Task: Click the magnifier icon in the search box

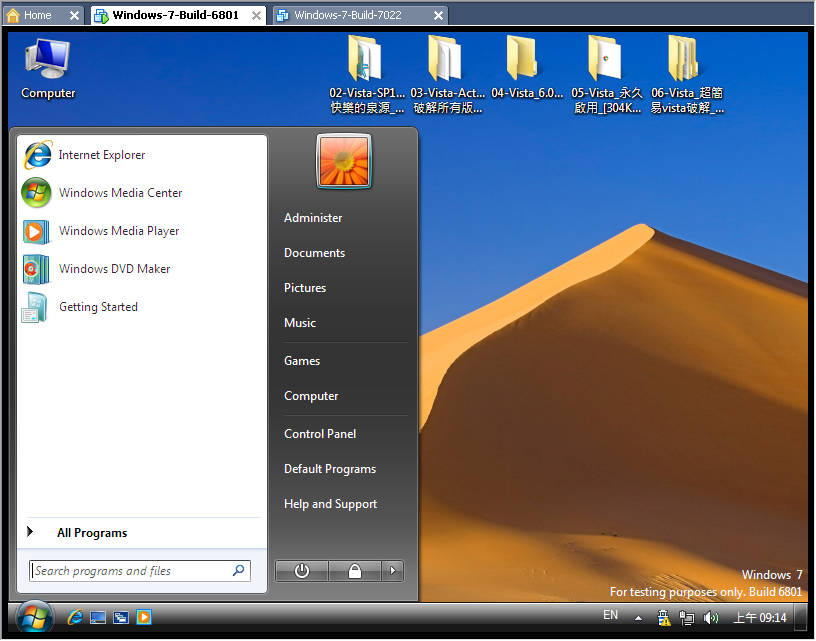Action: tap(238, 571)
